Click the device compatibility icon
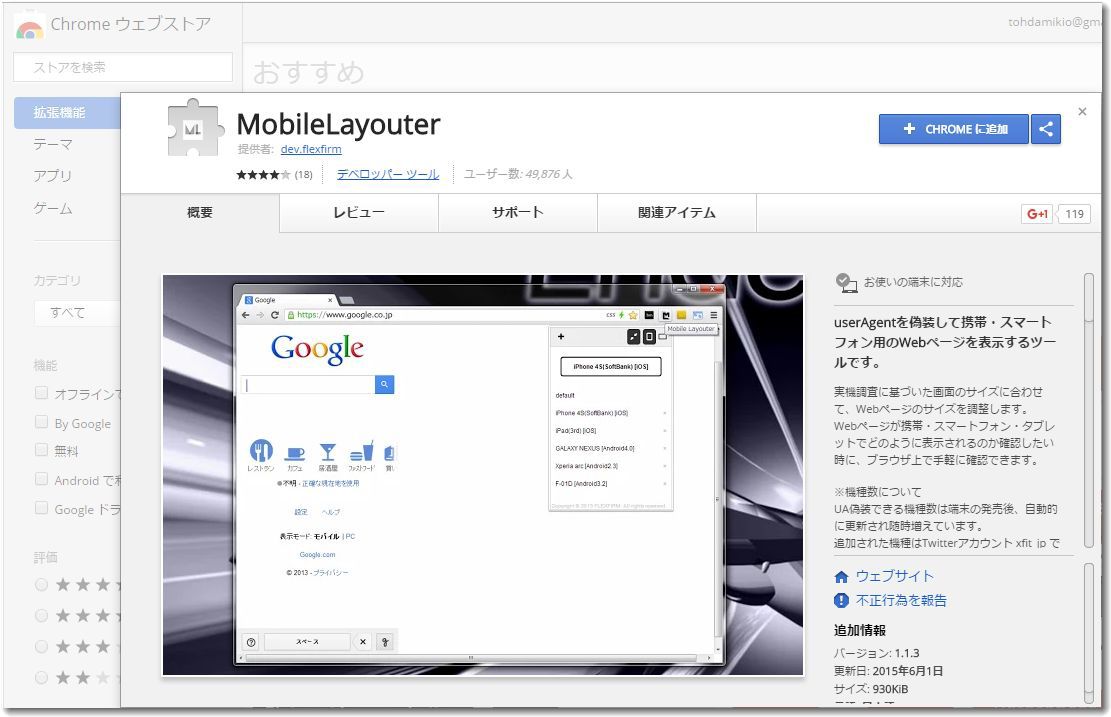1111x717 pixels. 846,283
